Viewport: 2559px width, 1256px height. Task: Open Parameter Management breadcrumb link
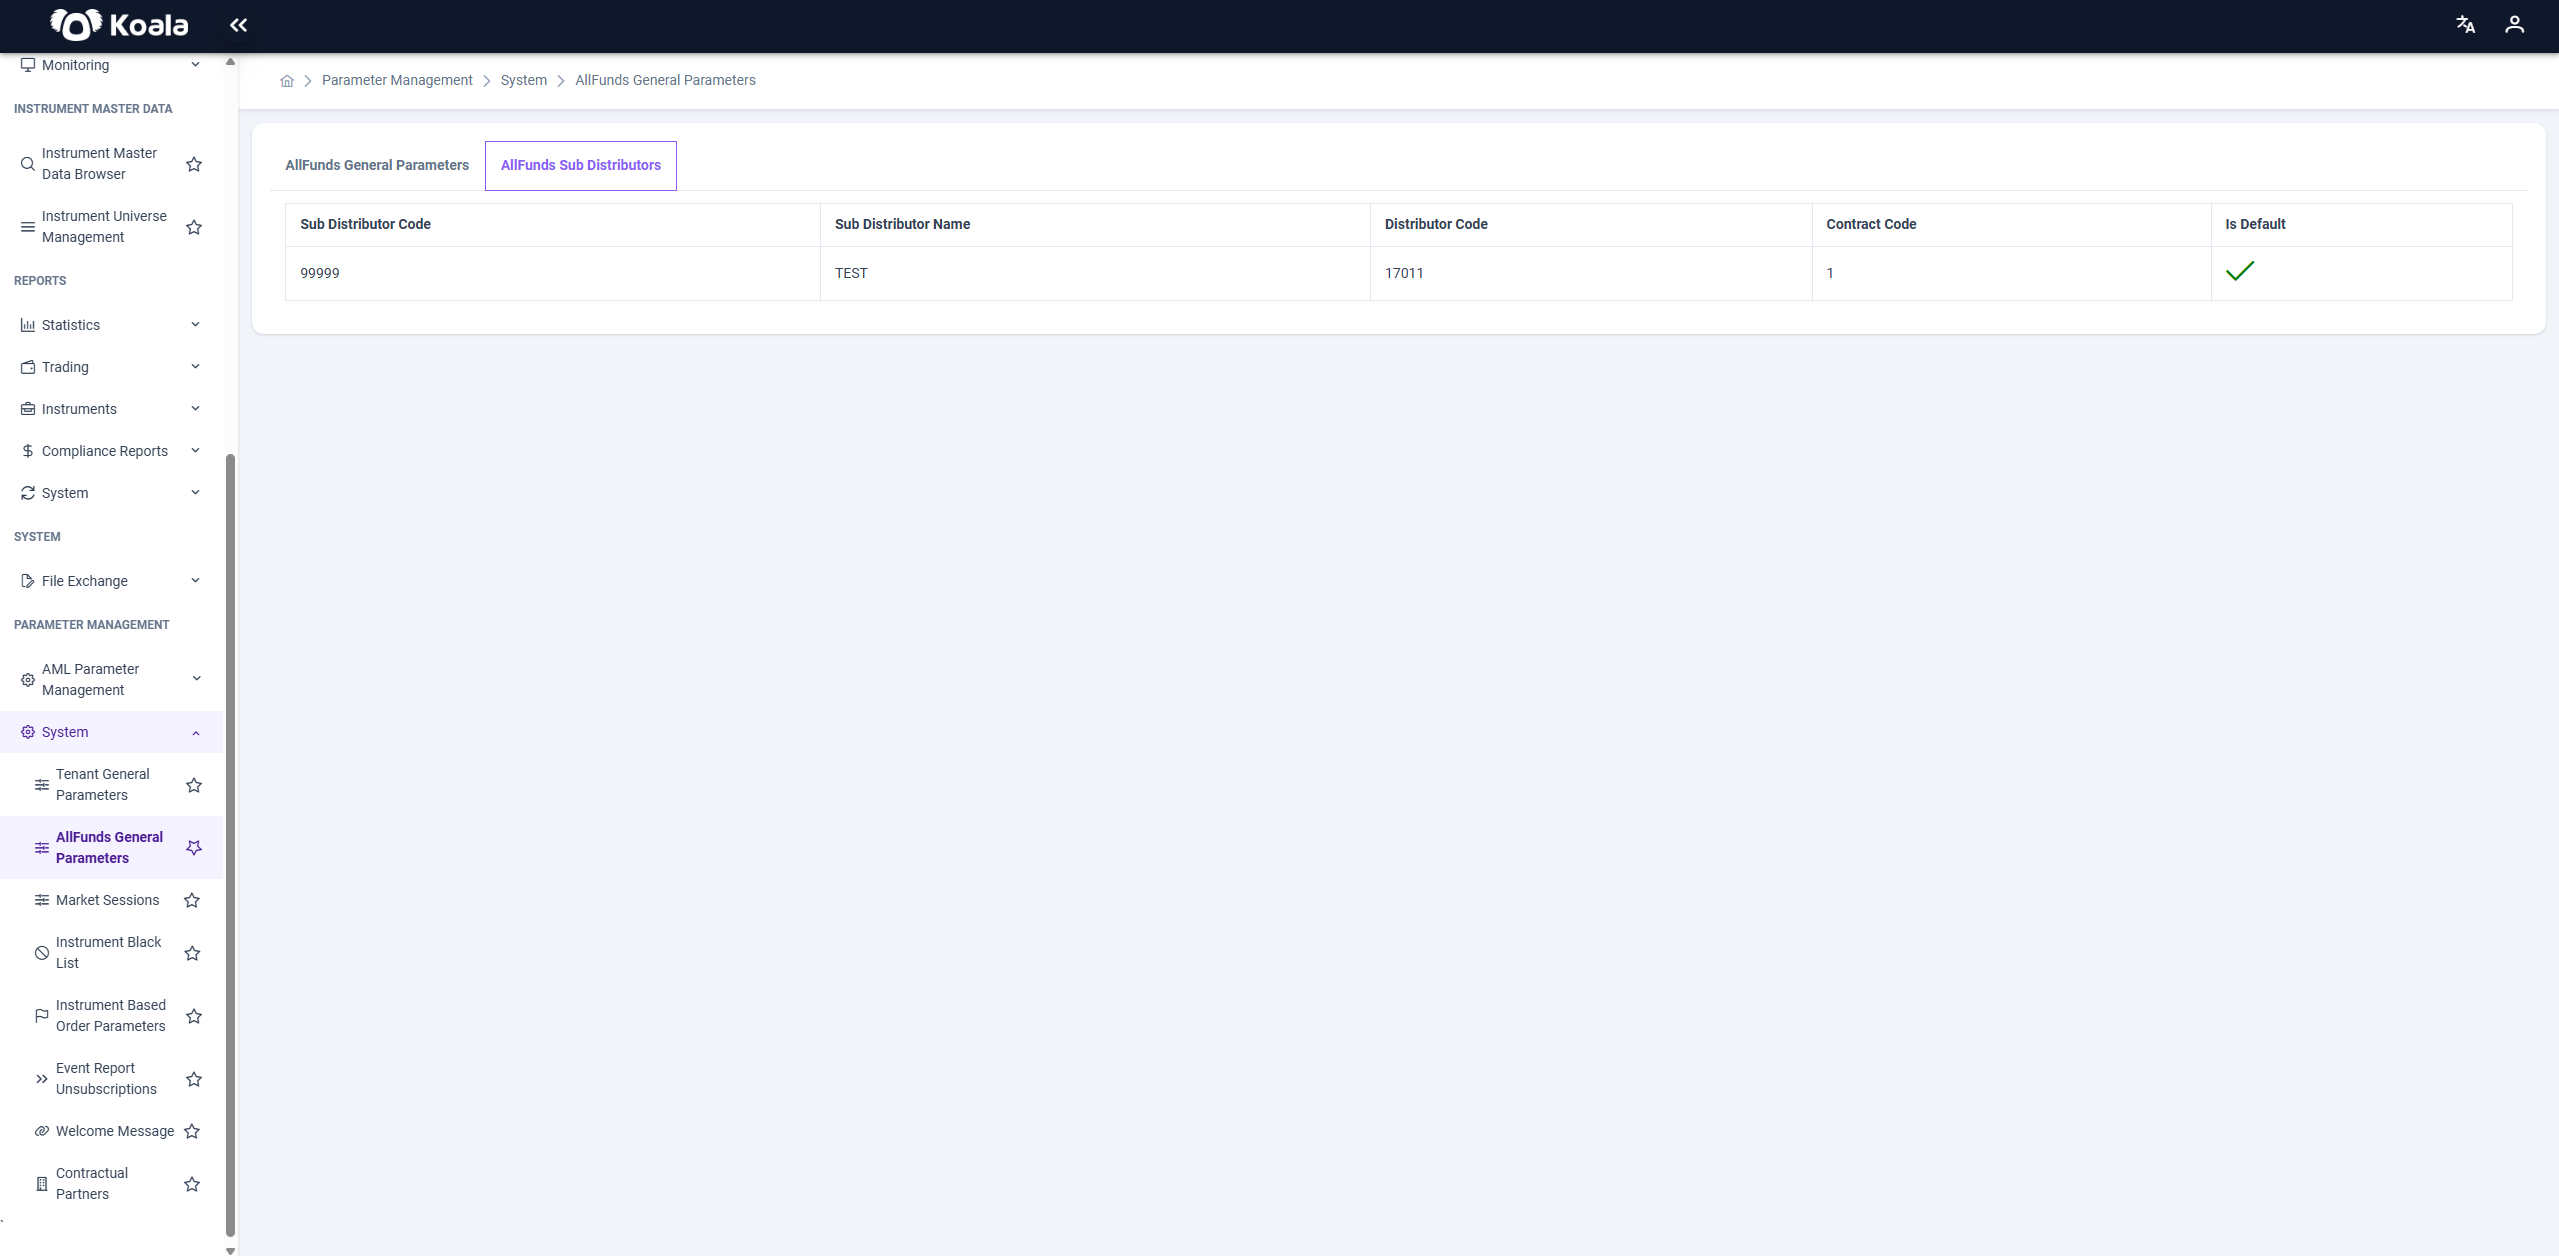tap(397, 80)
